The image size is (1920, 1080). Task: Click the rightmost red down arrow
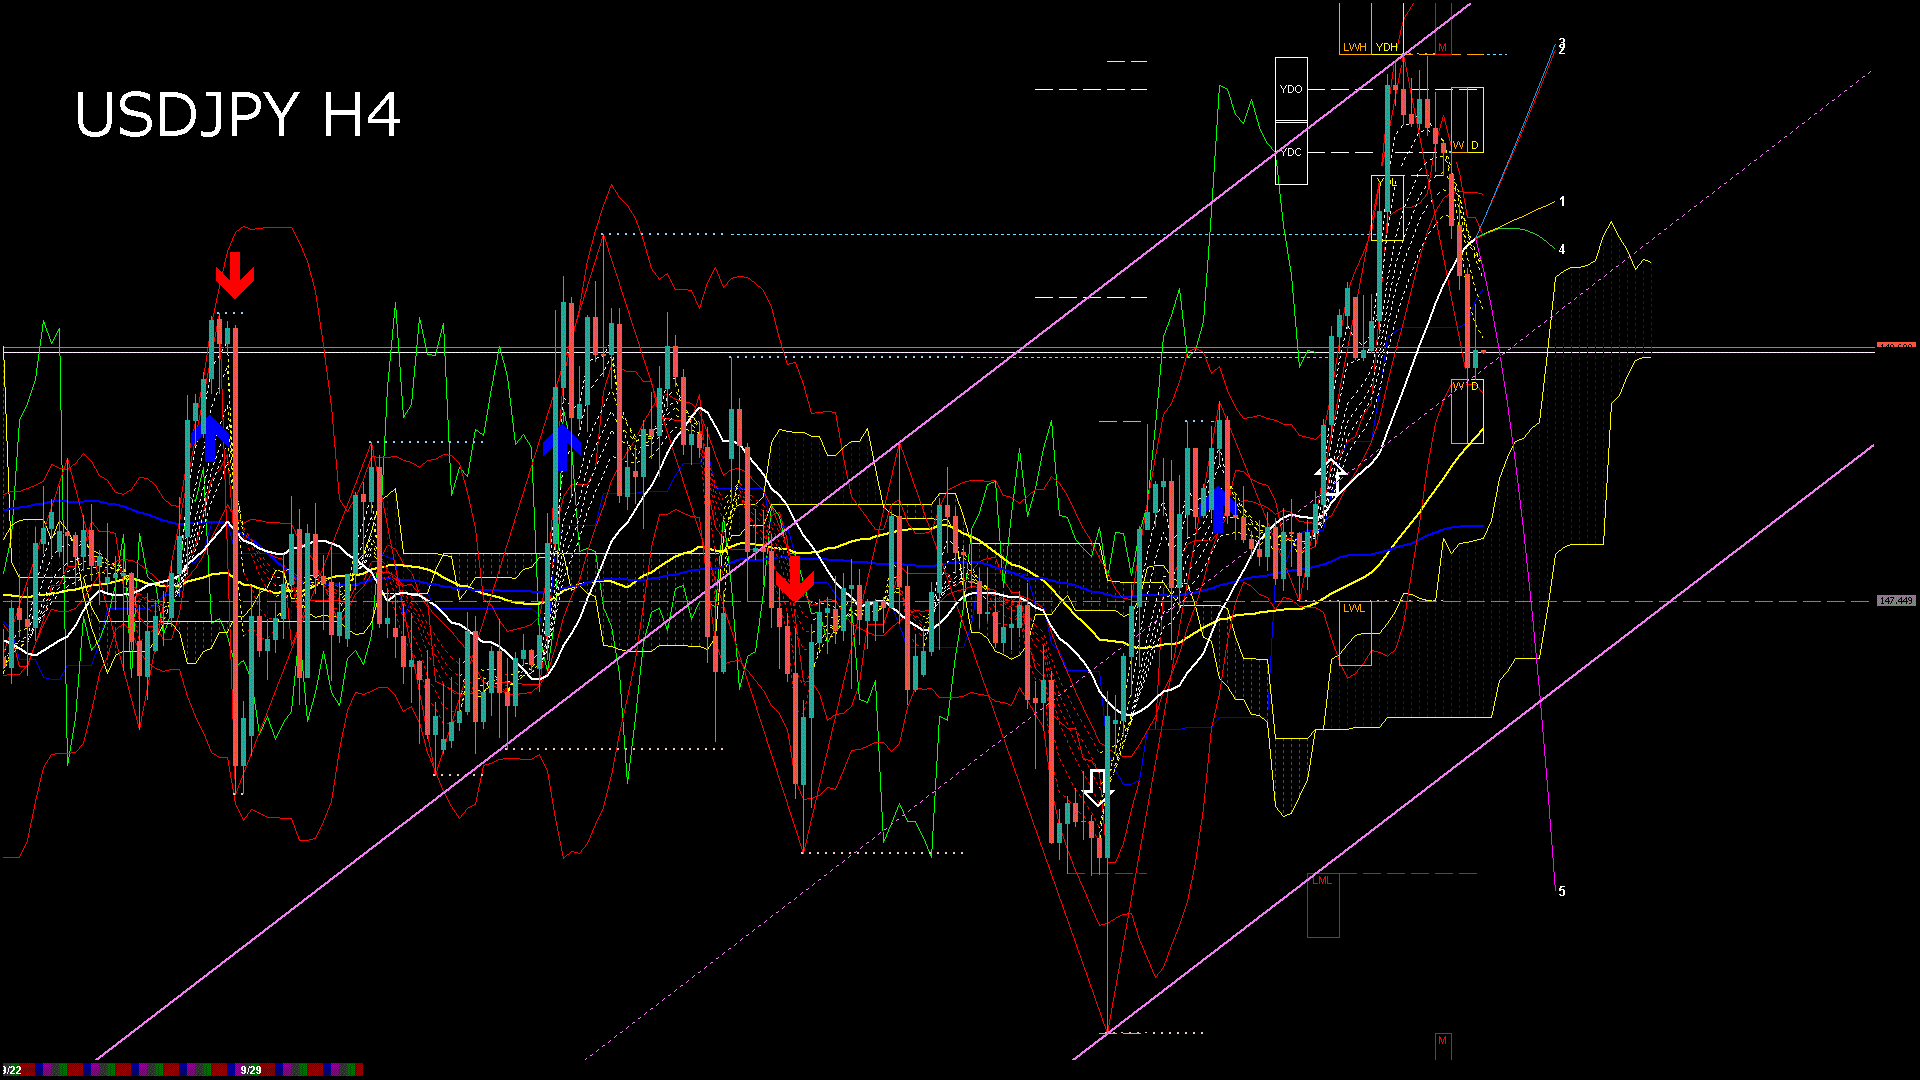pos(794,578)
